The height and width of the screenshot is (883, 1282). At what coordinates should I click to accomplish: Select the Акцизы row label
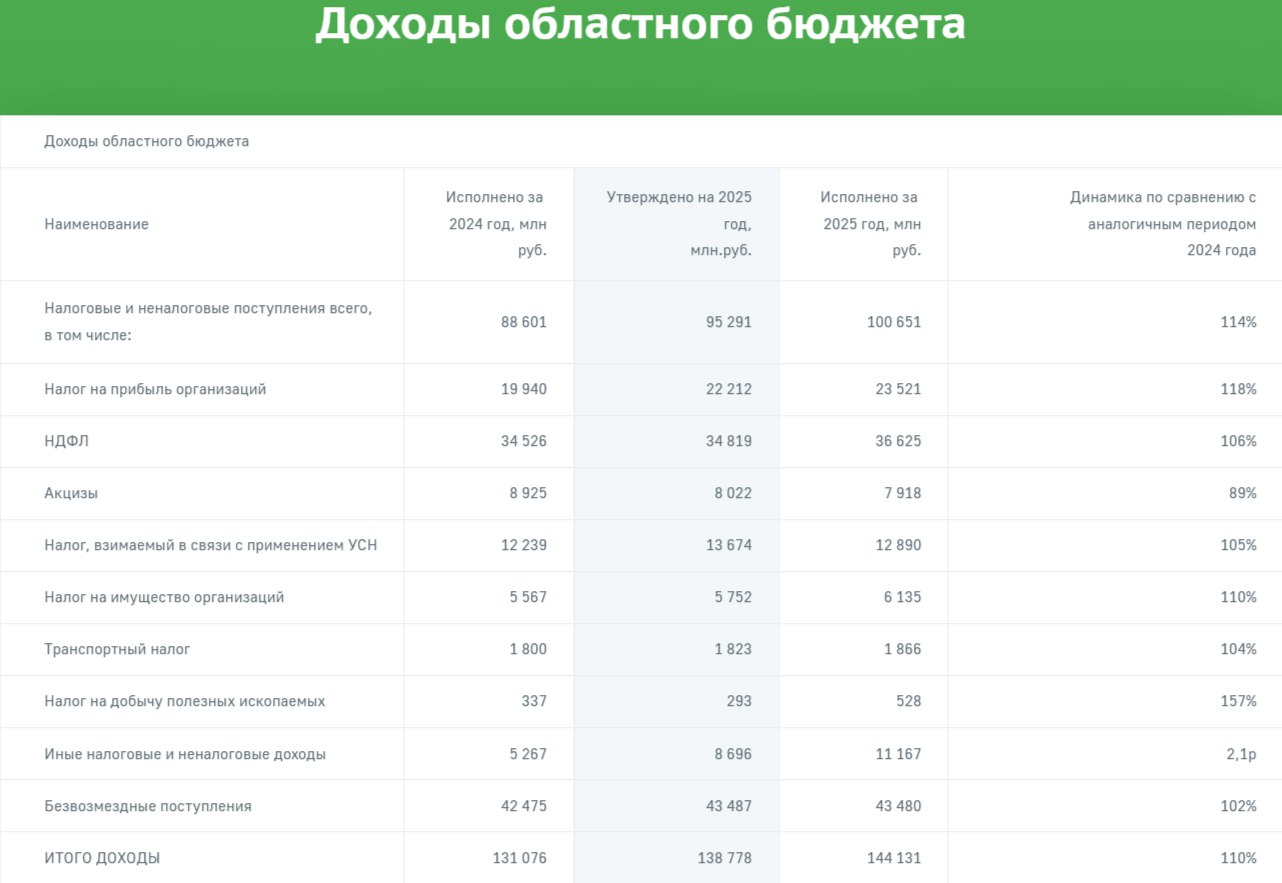71,493
